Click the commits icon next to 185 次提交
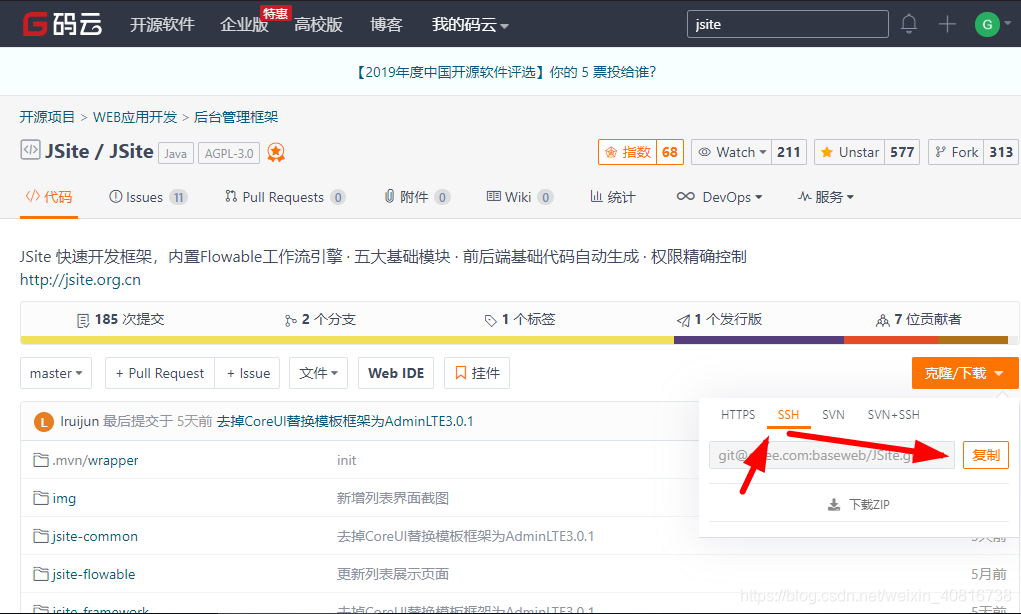 point(83,320)
